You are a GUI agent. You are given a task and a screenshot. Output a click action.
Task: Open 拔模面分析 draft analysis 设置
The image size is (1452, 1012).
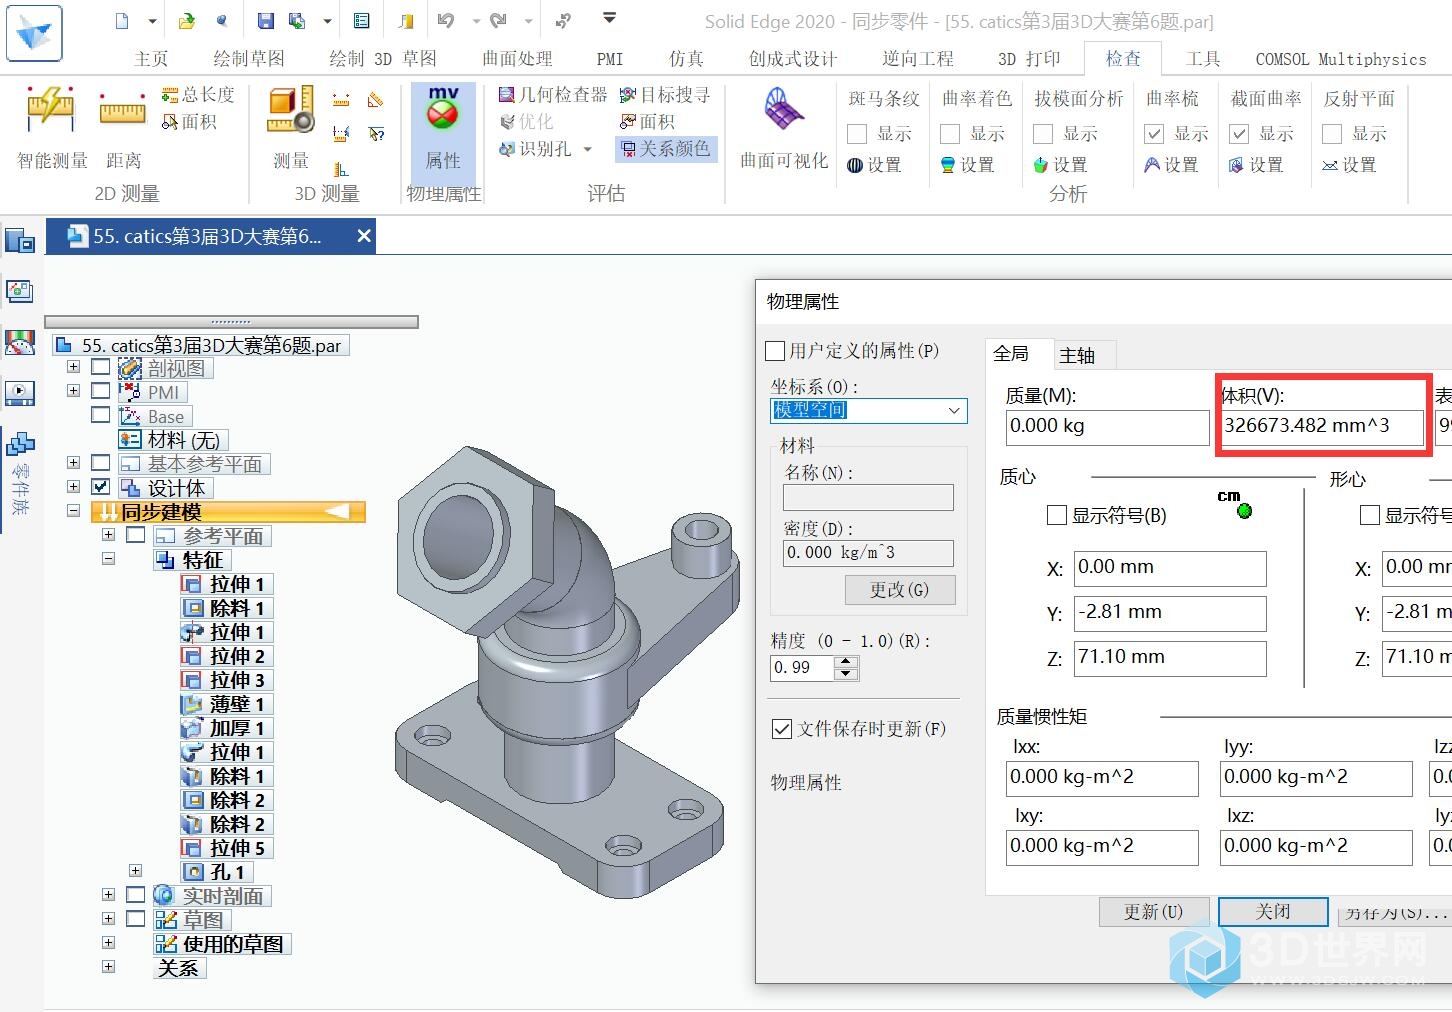tap(1060, 165)
